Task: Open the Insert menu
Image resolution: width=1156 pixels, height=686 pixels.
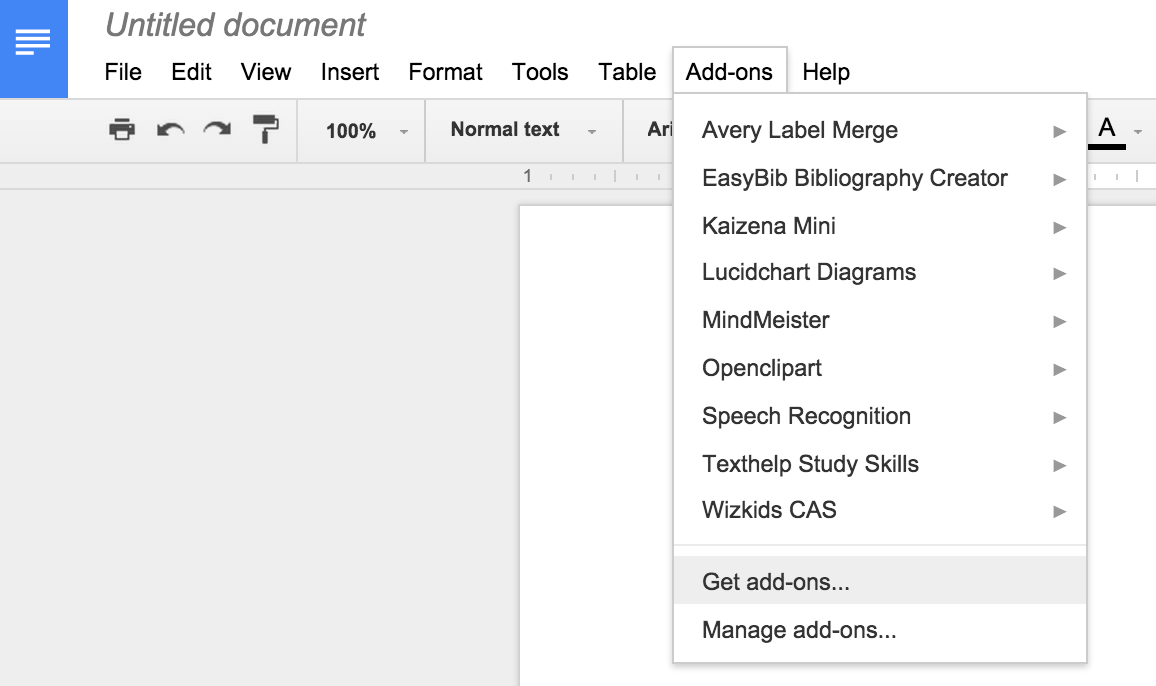Action: (349, 72)
